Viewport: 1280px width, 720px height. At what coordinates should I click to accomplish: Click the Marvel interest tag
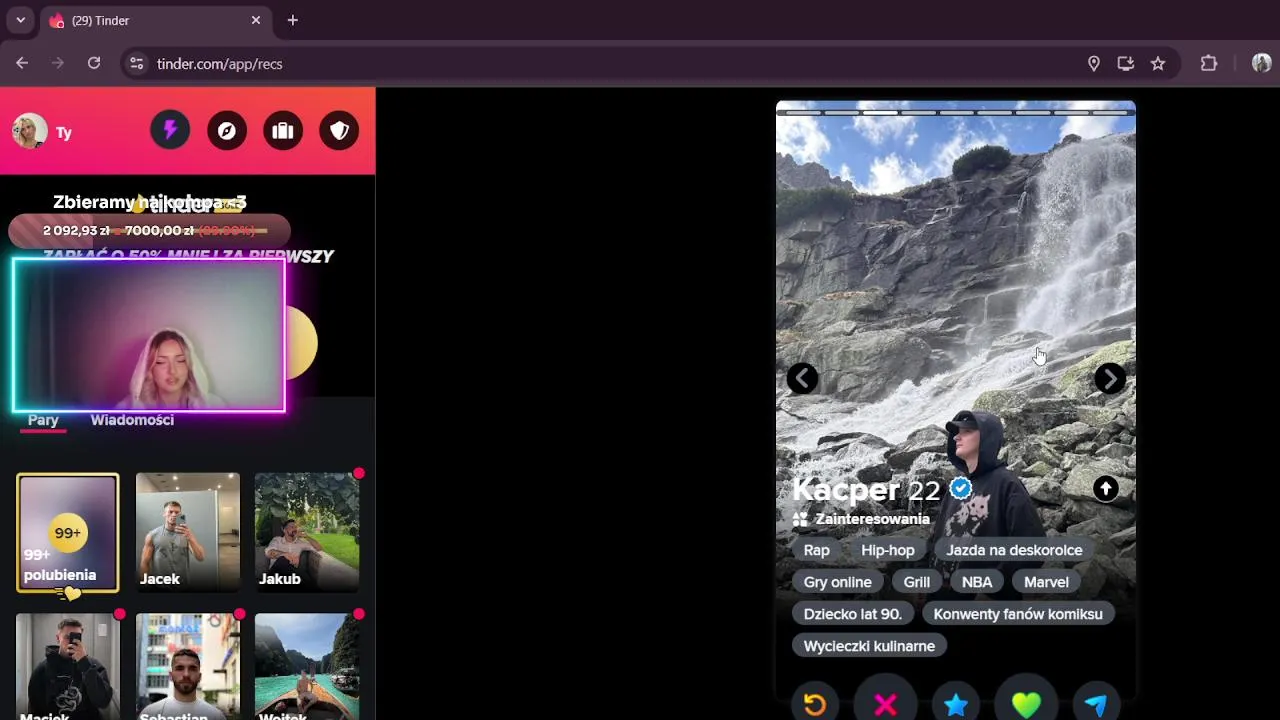[x=1046, y=582]
